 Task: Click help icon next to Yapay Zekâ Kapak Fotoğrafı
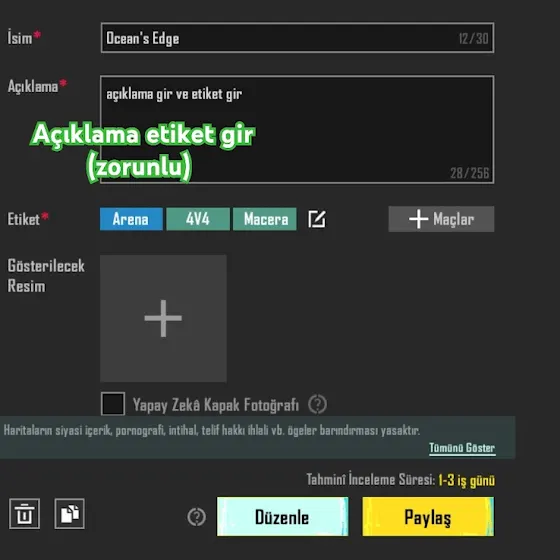click(318, 404)
